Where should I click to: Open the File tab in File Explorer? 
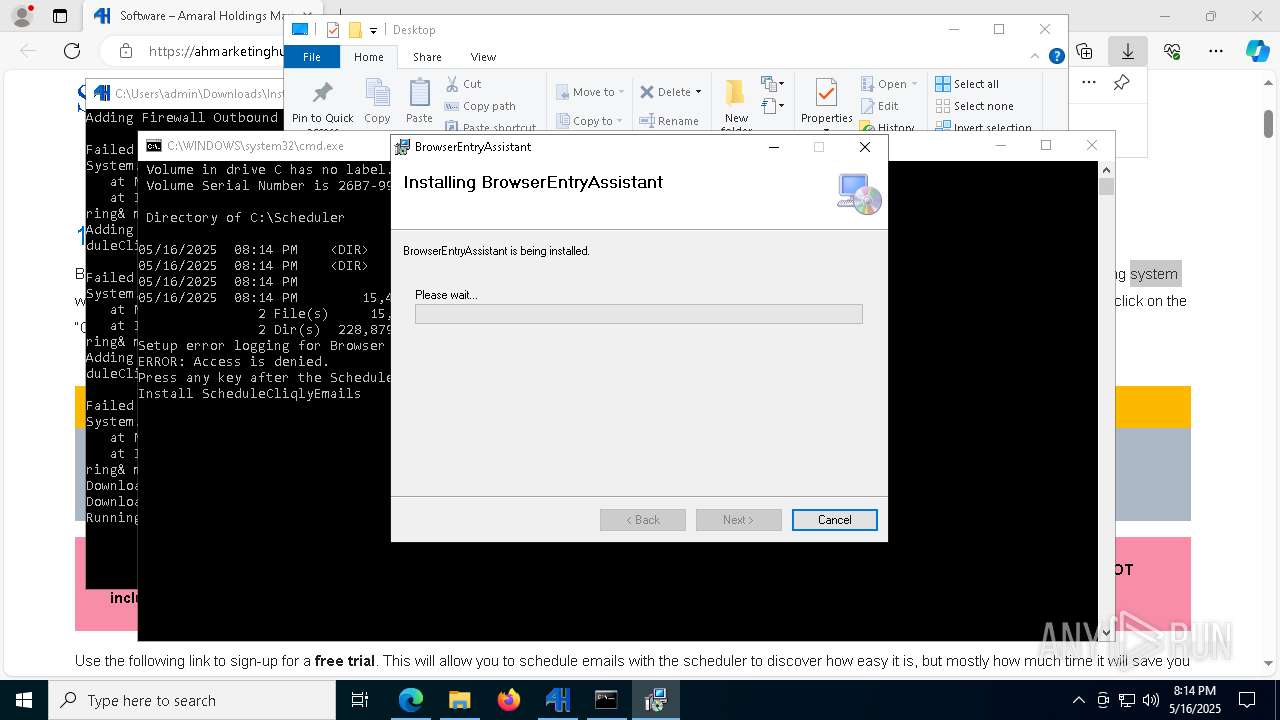312,57
